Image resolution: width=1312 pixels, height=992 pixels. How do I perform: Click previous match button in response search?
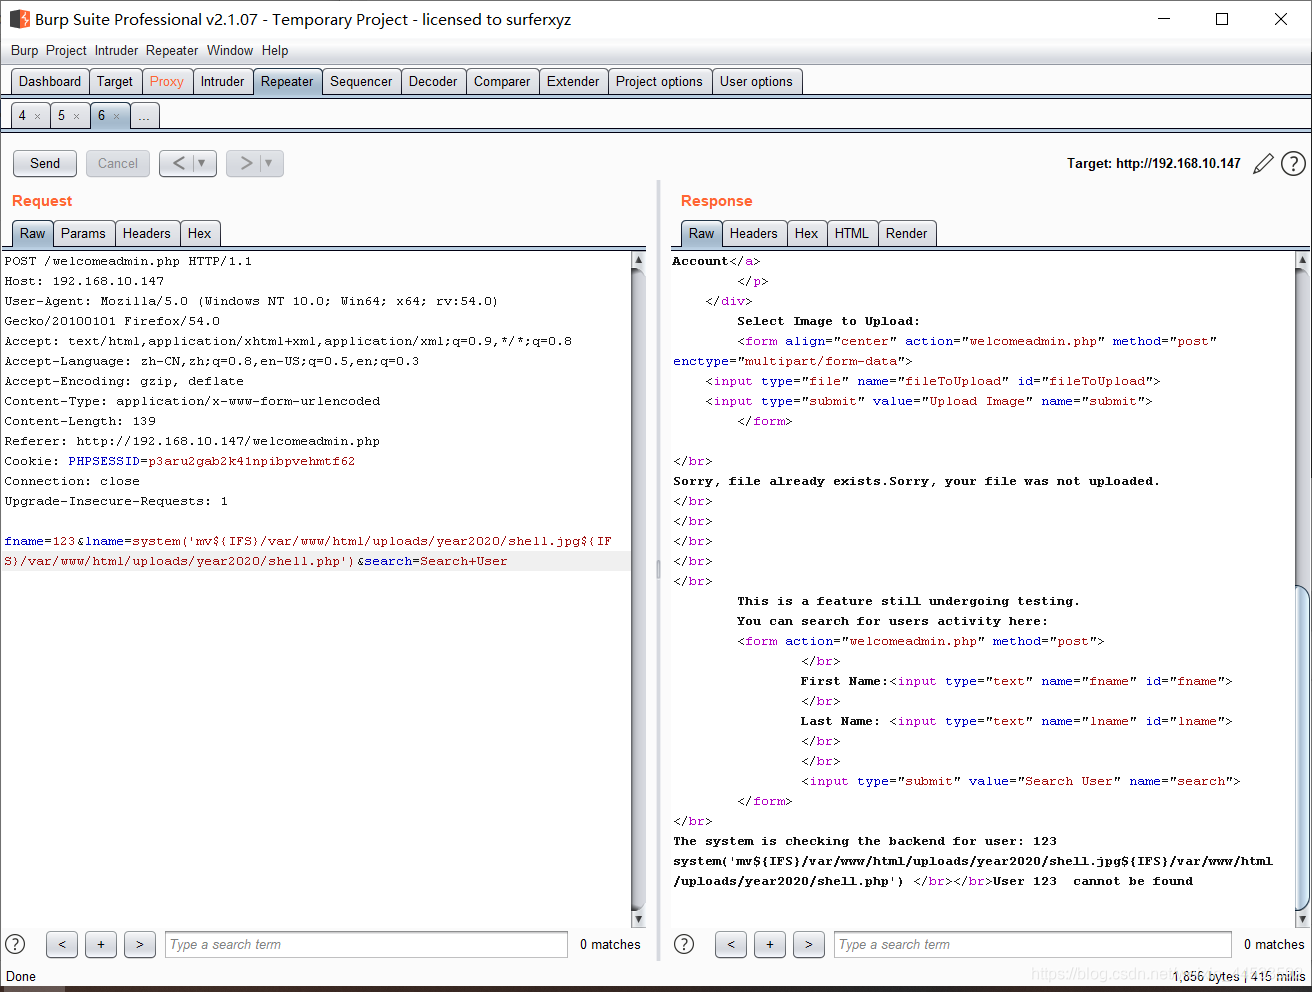pyautogui.click(x=731, y=944)
